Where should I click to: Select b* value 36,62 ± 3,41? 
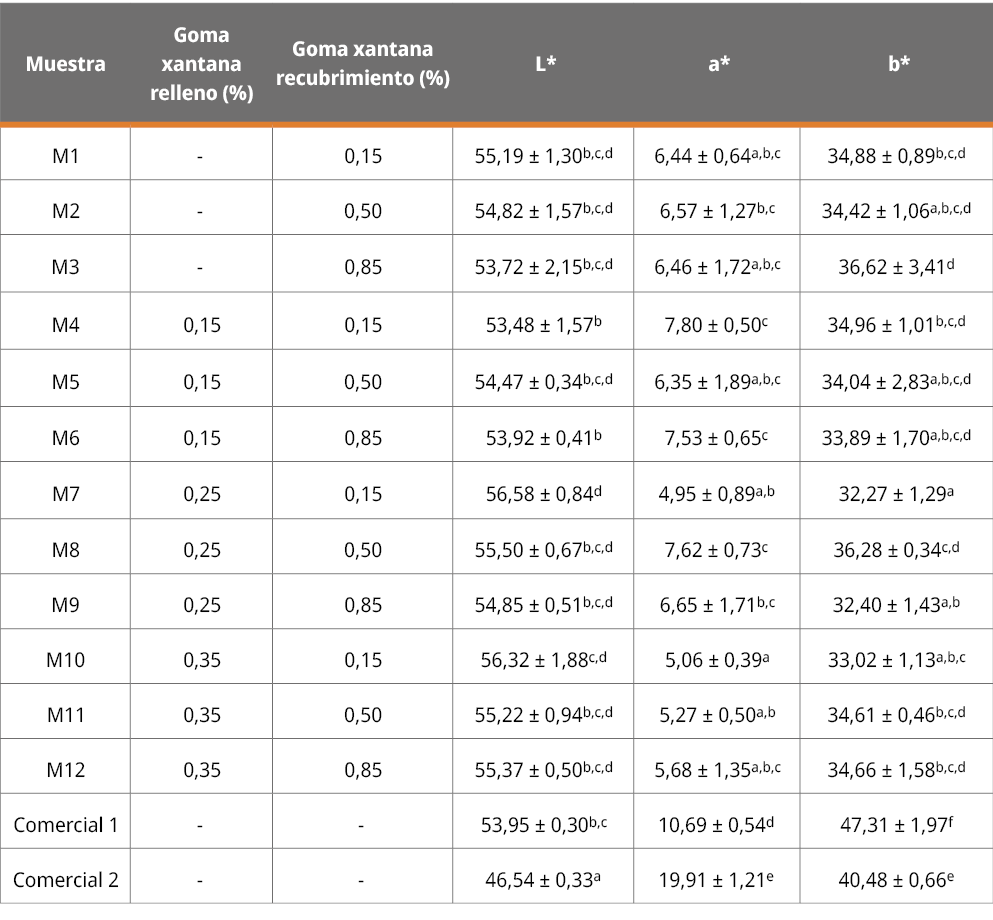pyautogui.click(x=896, y=268)
